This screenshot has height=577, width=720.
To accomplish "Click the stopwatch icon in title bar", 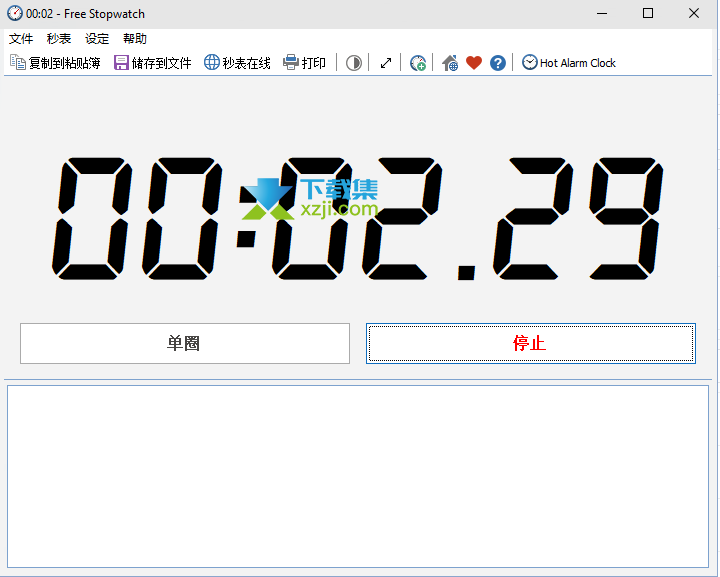I will (x=15, y=13).
